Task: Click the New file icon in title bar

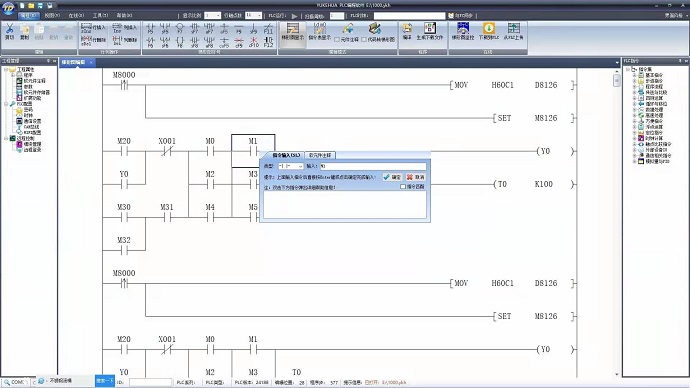Action: pos(22,6)
